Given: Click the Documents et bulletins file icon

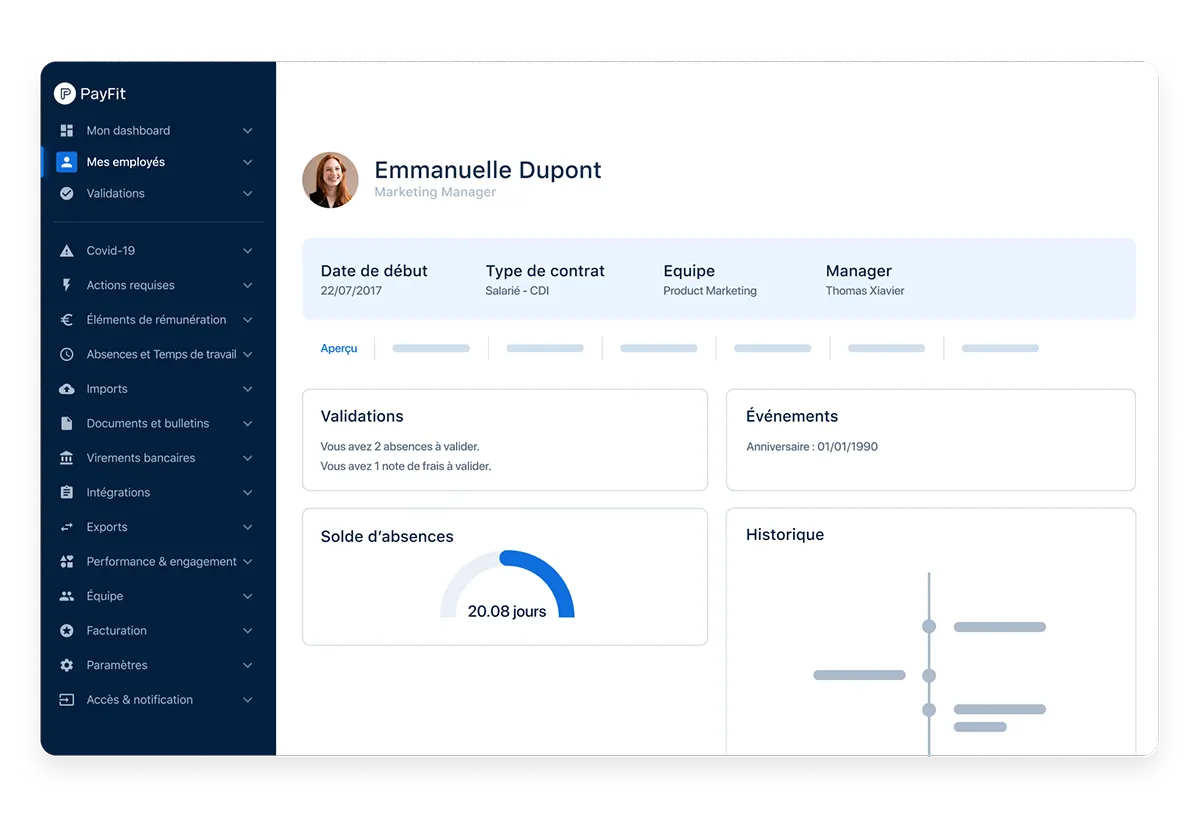Looking at the screenshot, I should (67, 423).
